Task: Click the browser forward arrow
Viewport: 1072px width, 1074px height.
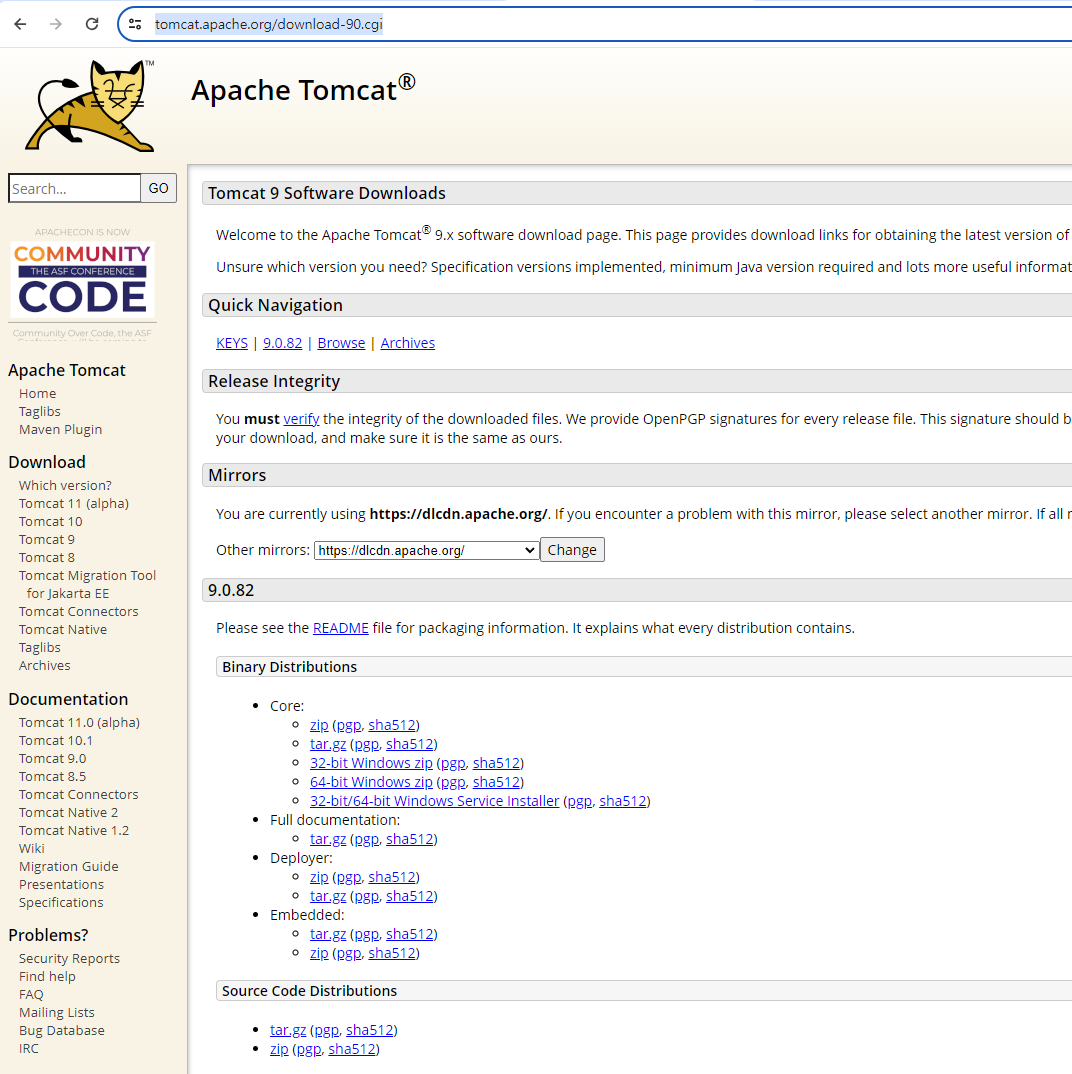Action: coord(56,24)
